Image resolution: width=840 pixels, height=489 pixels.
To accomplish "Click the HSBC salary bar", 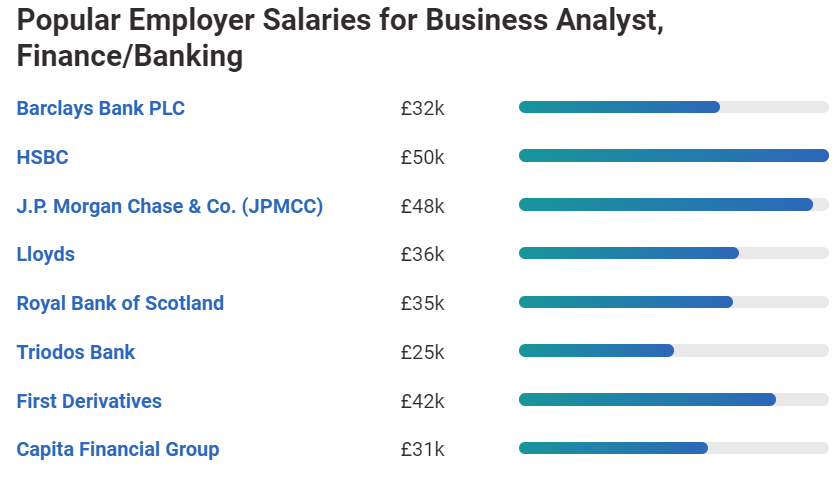I will pyautogui.click(x=673, y=155).
